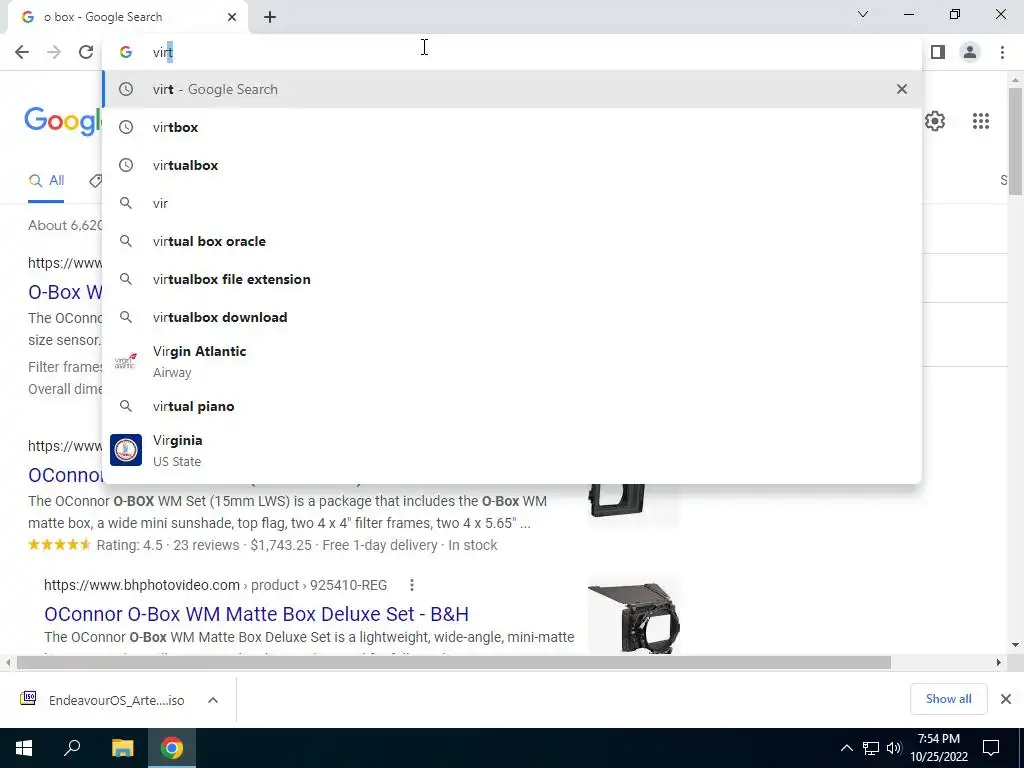Select the 'Virgin Atlantic' Airway suggestion
Screen dimensions: 1024x768
coord(512,361)
